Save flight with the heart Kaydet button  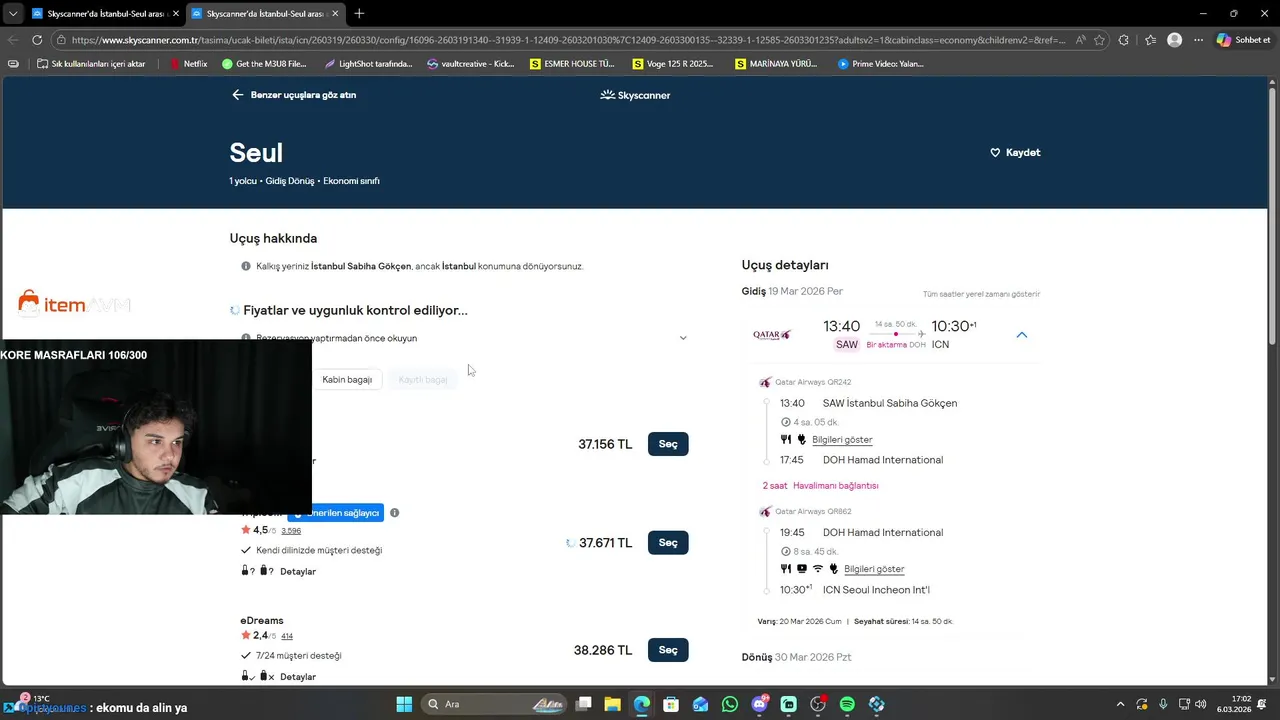(x=1015, y=152)
